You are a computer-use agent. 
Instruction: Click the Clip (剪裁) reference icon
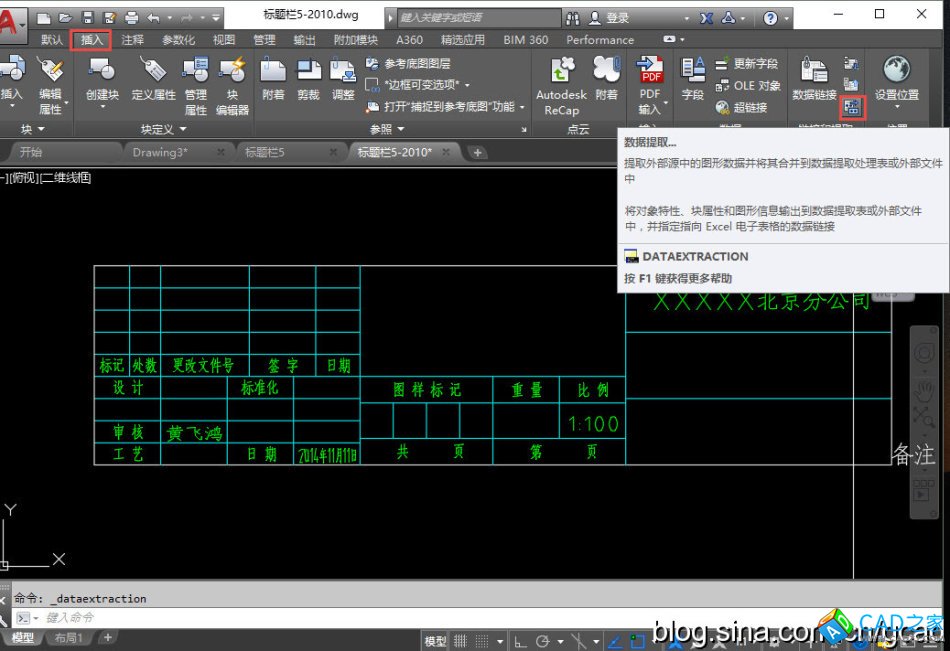tap(309, 79)
